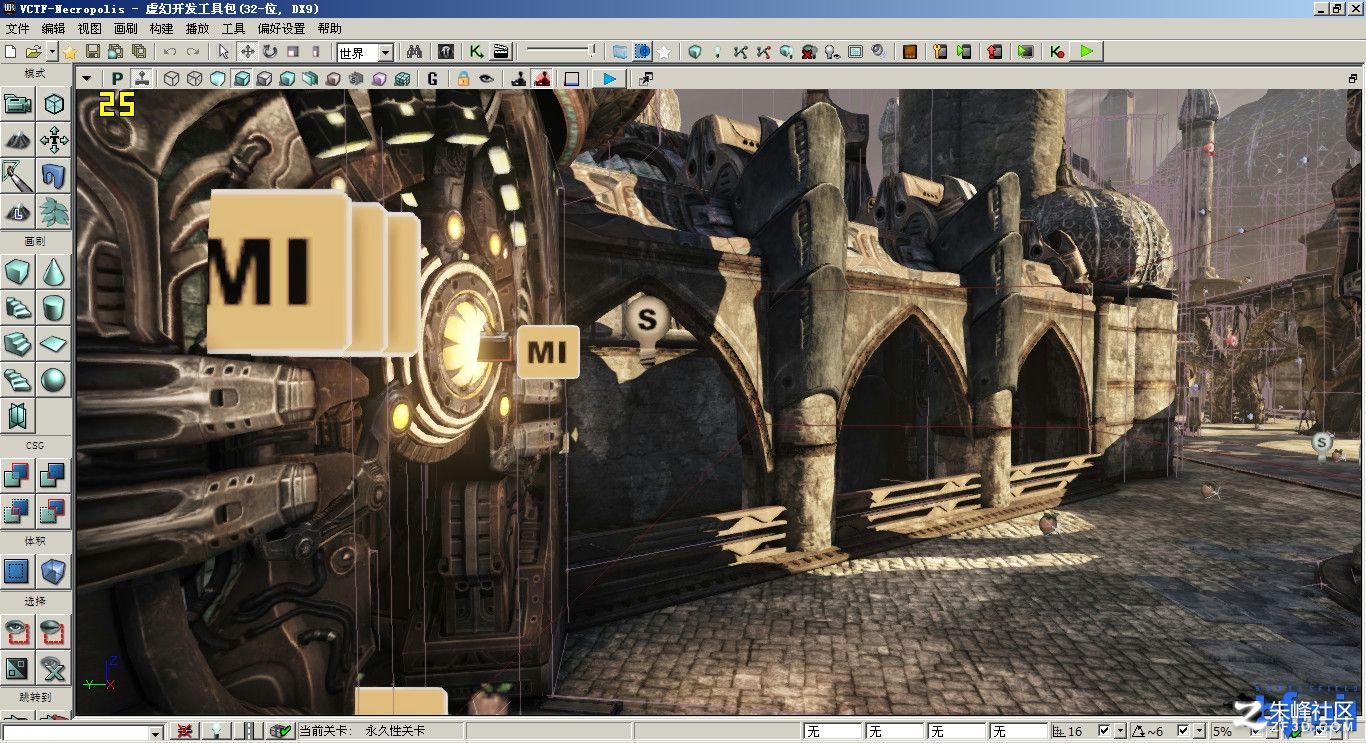
Task: Select Perspective view P button
Action: 118,78
